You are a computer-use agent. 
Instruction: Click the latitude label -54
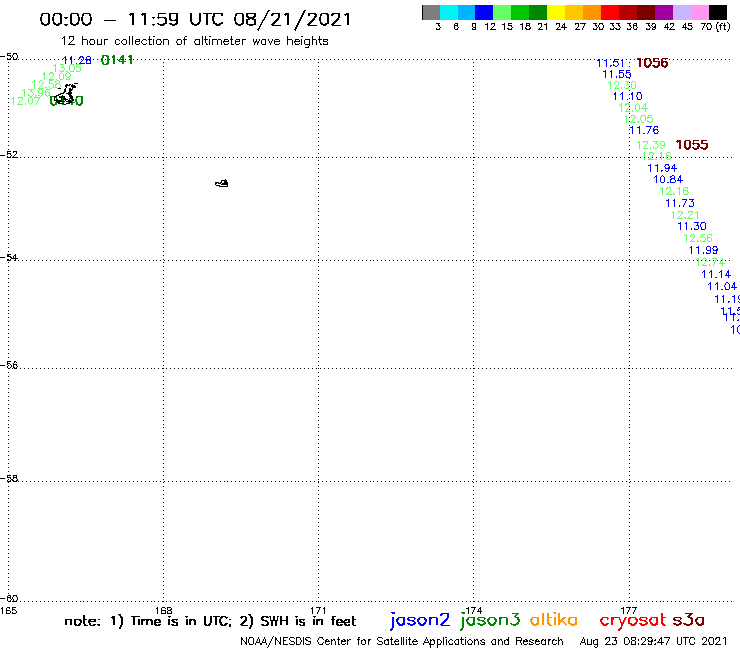(x=9, y=257)
